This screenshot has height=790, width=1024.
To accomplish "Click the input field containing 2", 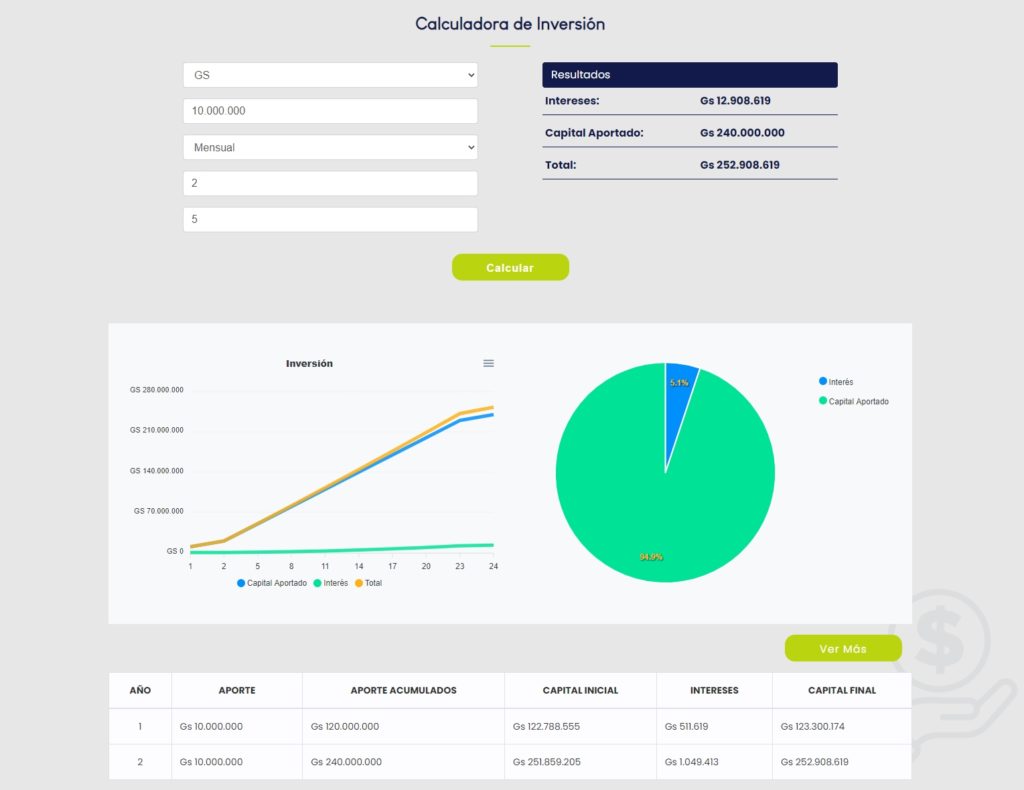I will tap(330, 183).
